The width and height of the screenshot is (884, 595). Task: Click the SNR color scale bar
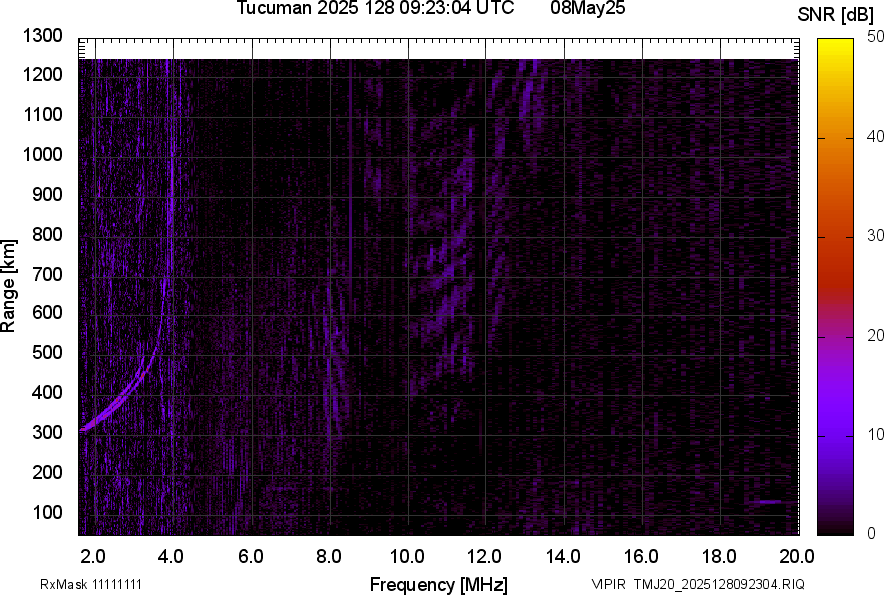(x=836, y=287)
